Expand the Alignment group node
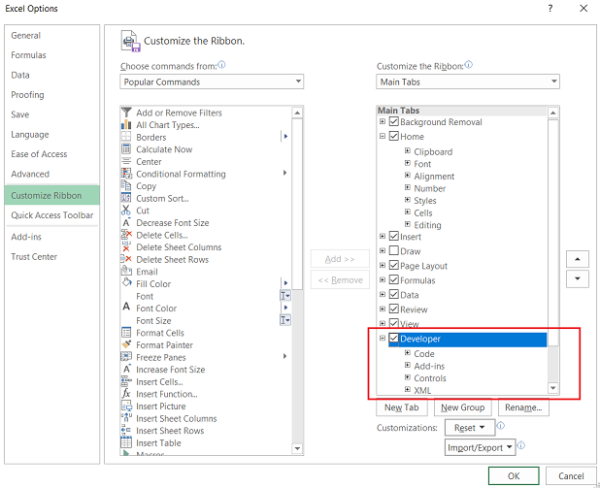The width and height of the screenshot is (600, 488). tap(408, 175)
